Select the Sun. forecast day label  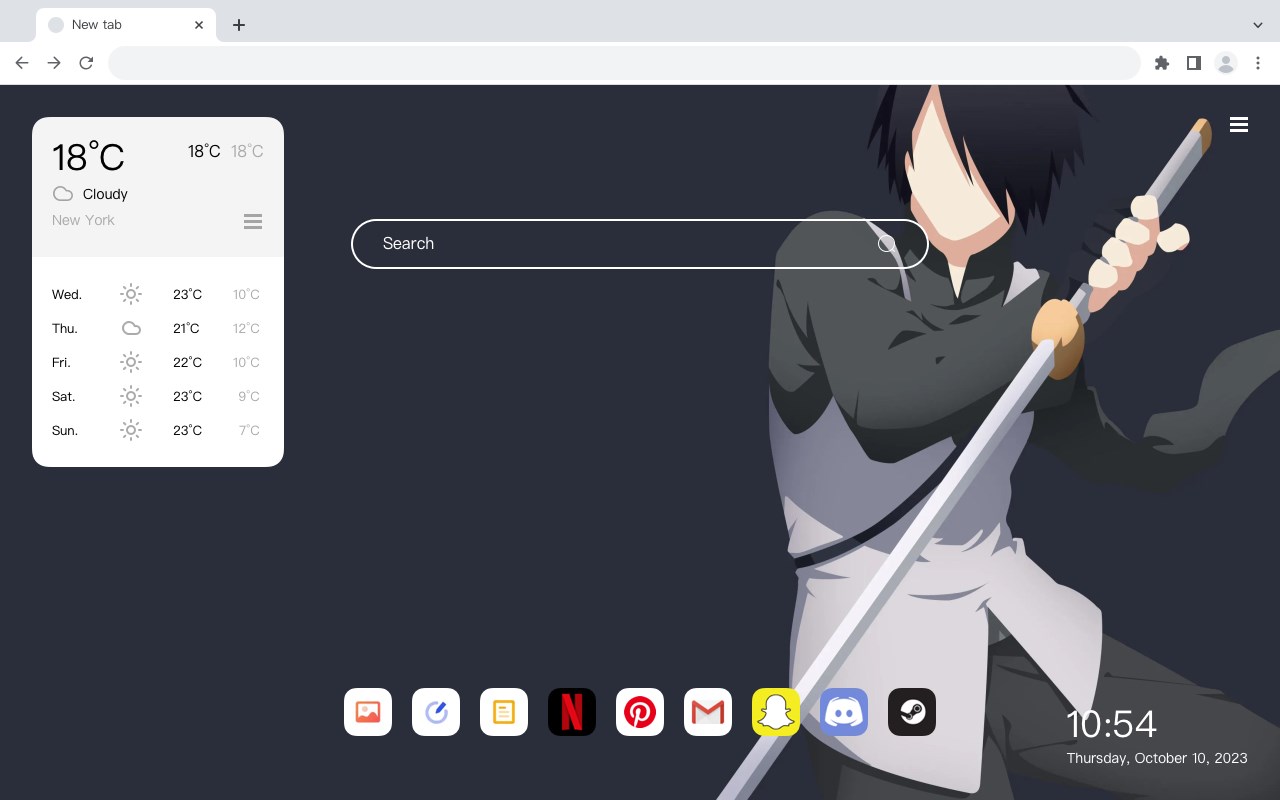pos(65,430)
